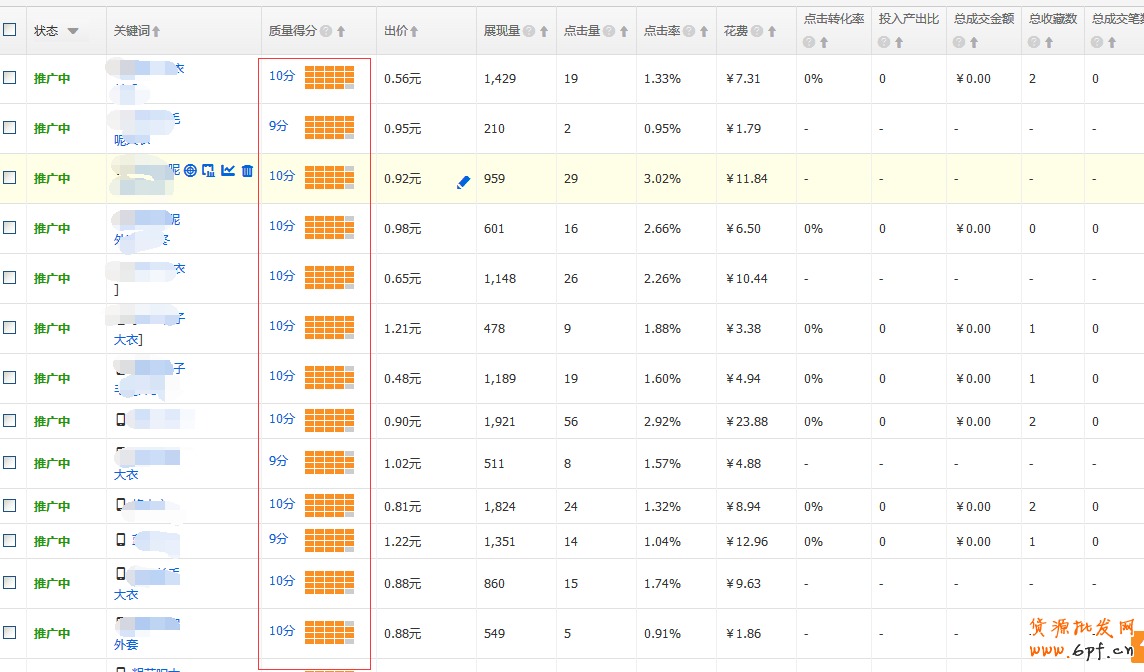
Task: Select the checkbox in the row with 0.92元 bid
Action: (x=10, y=178)
